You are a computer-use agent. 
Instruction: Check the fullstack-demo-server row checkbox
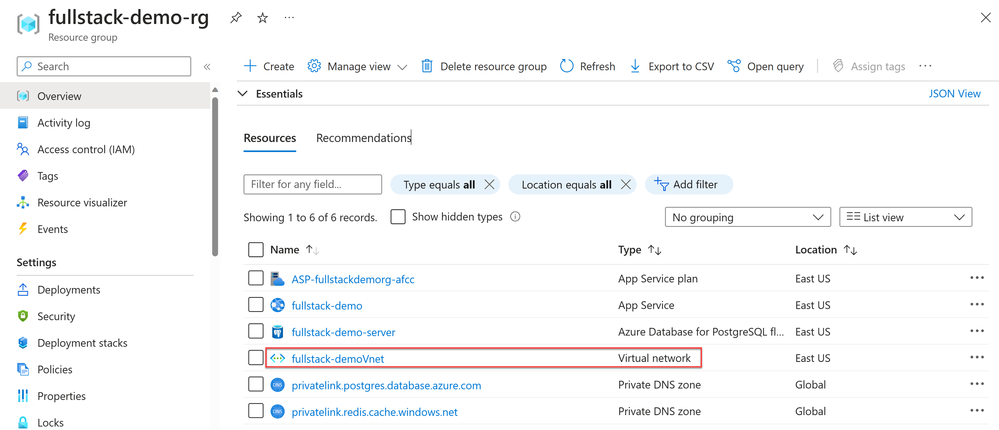[x=255, y=332]
